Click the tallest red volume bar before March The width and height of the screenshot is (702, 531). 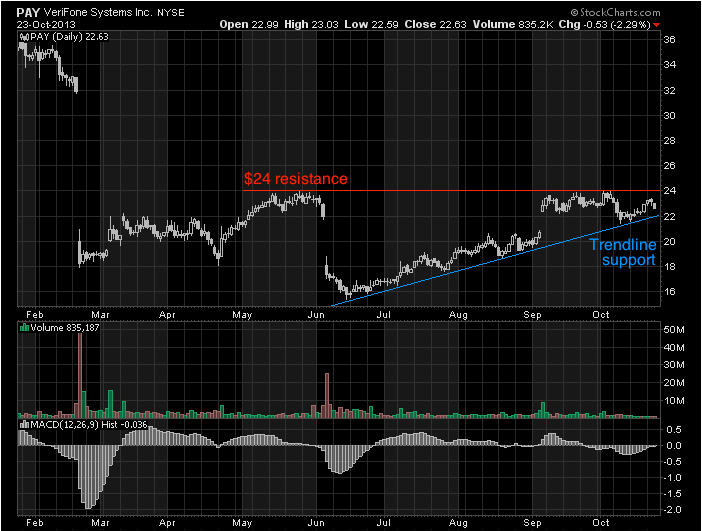pyautogui.click(x=80, y=375)
